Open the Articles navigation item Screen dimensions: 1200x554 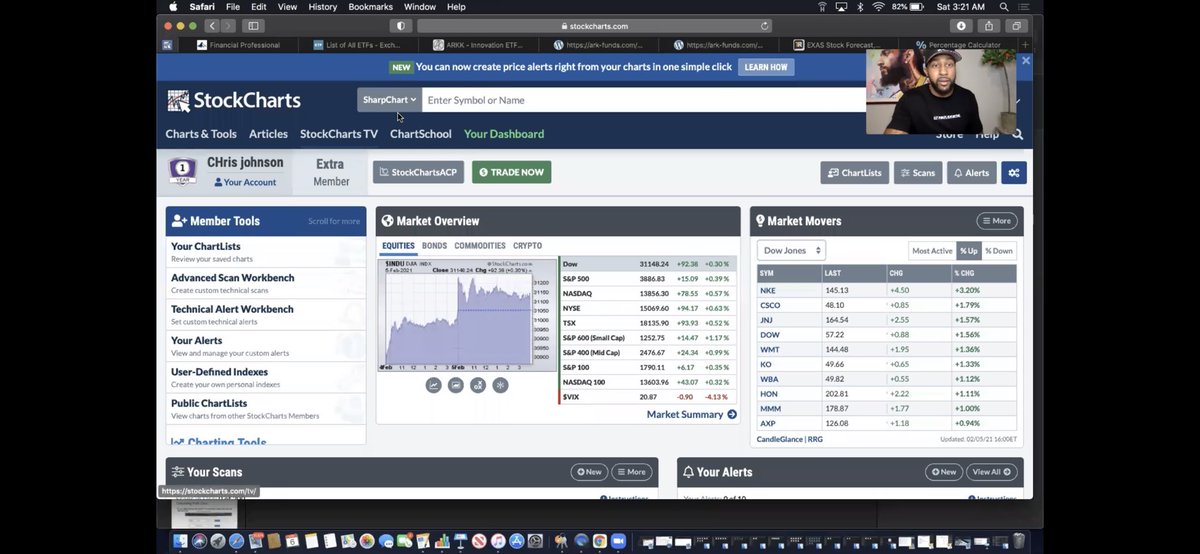[x=268, y=134]
